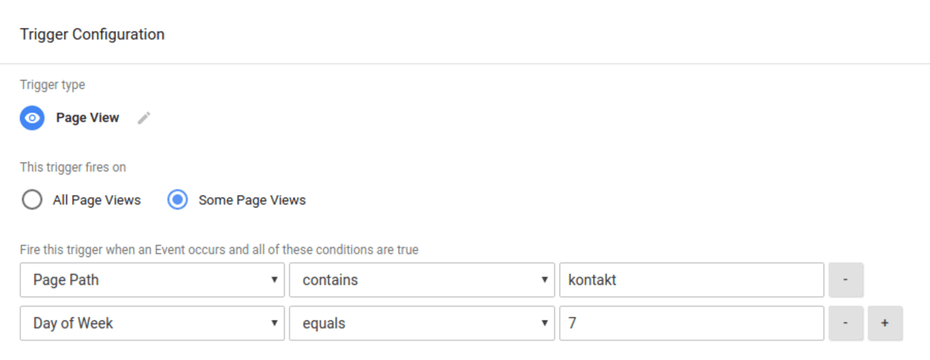Click the 'This trigger fires on' label
Screen dimensions: 930x360
point(73,168)
